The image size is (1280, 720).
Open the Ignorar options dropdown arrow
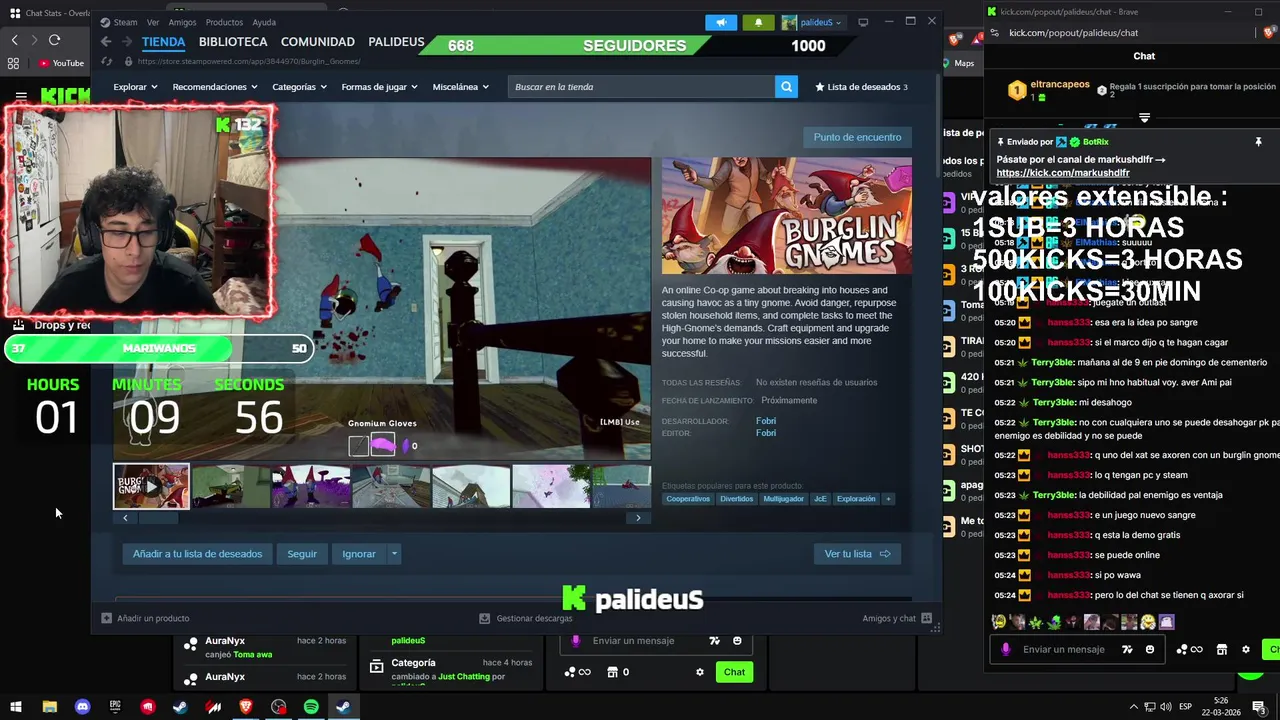coord(394,554)
